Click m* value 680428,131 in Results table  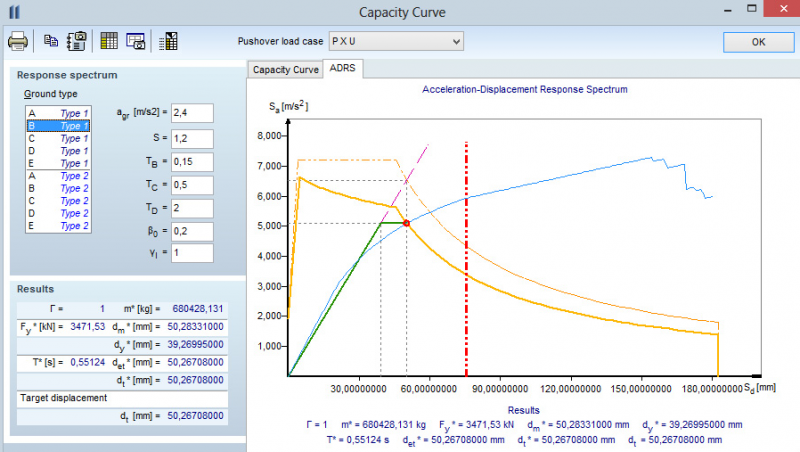tap(197, 309)
